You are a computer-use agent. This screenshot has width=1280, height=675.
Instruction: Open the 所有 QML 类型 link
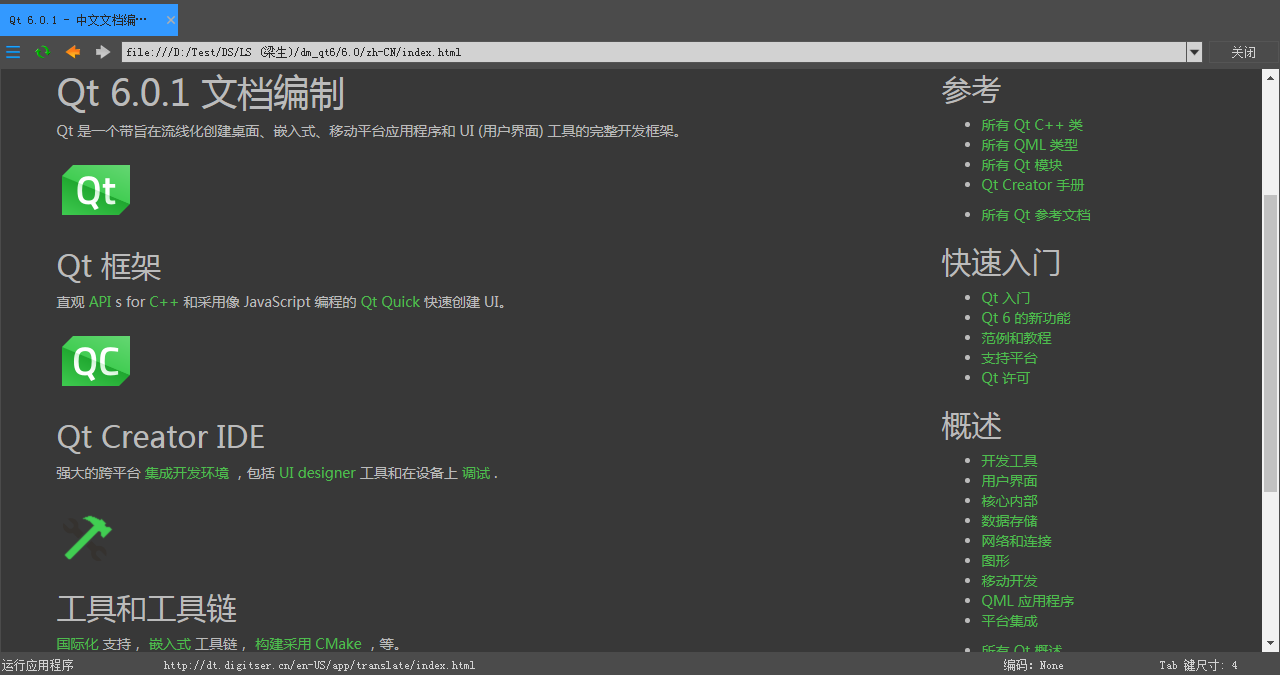pyautogui.click(x=1029, y=145)
